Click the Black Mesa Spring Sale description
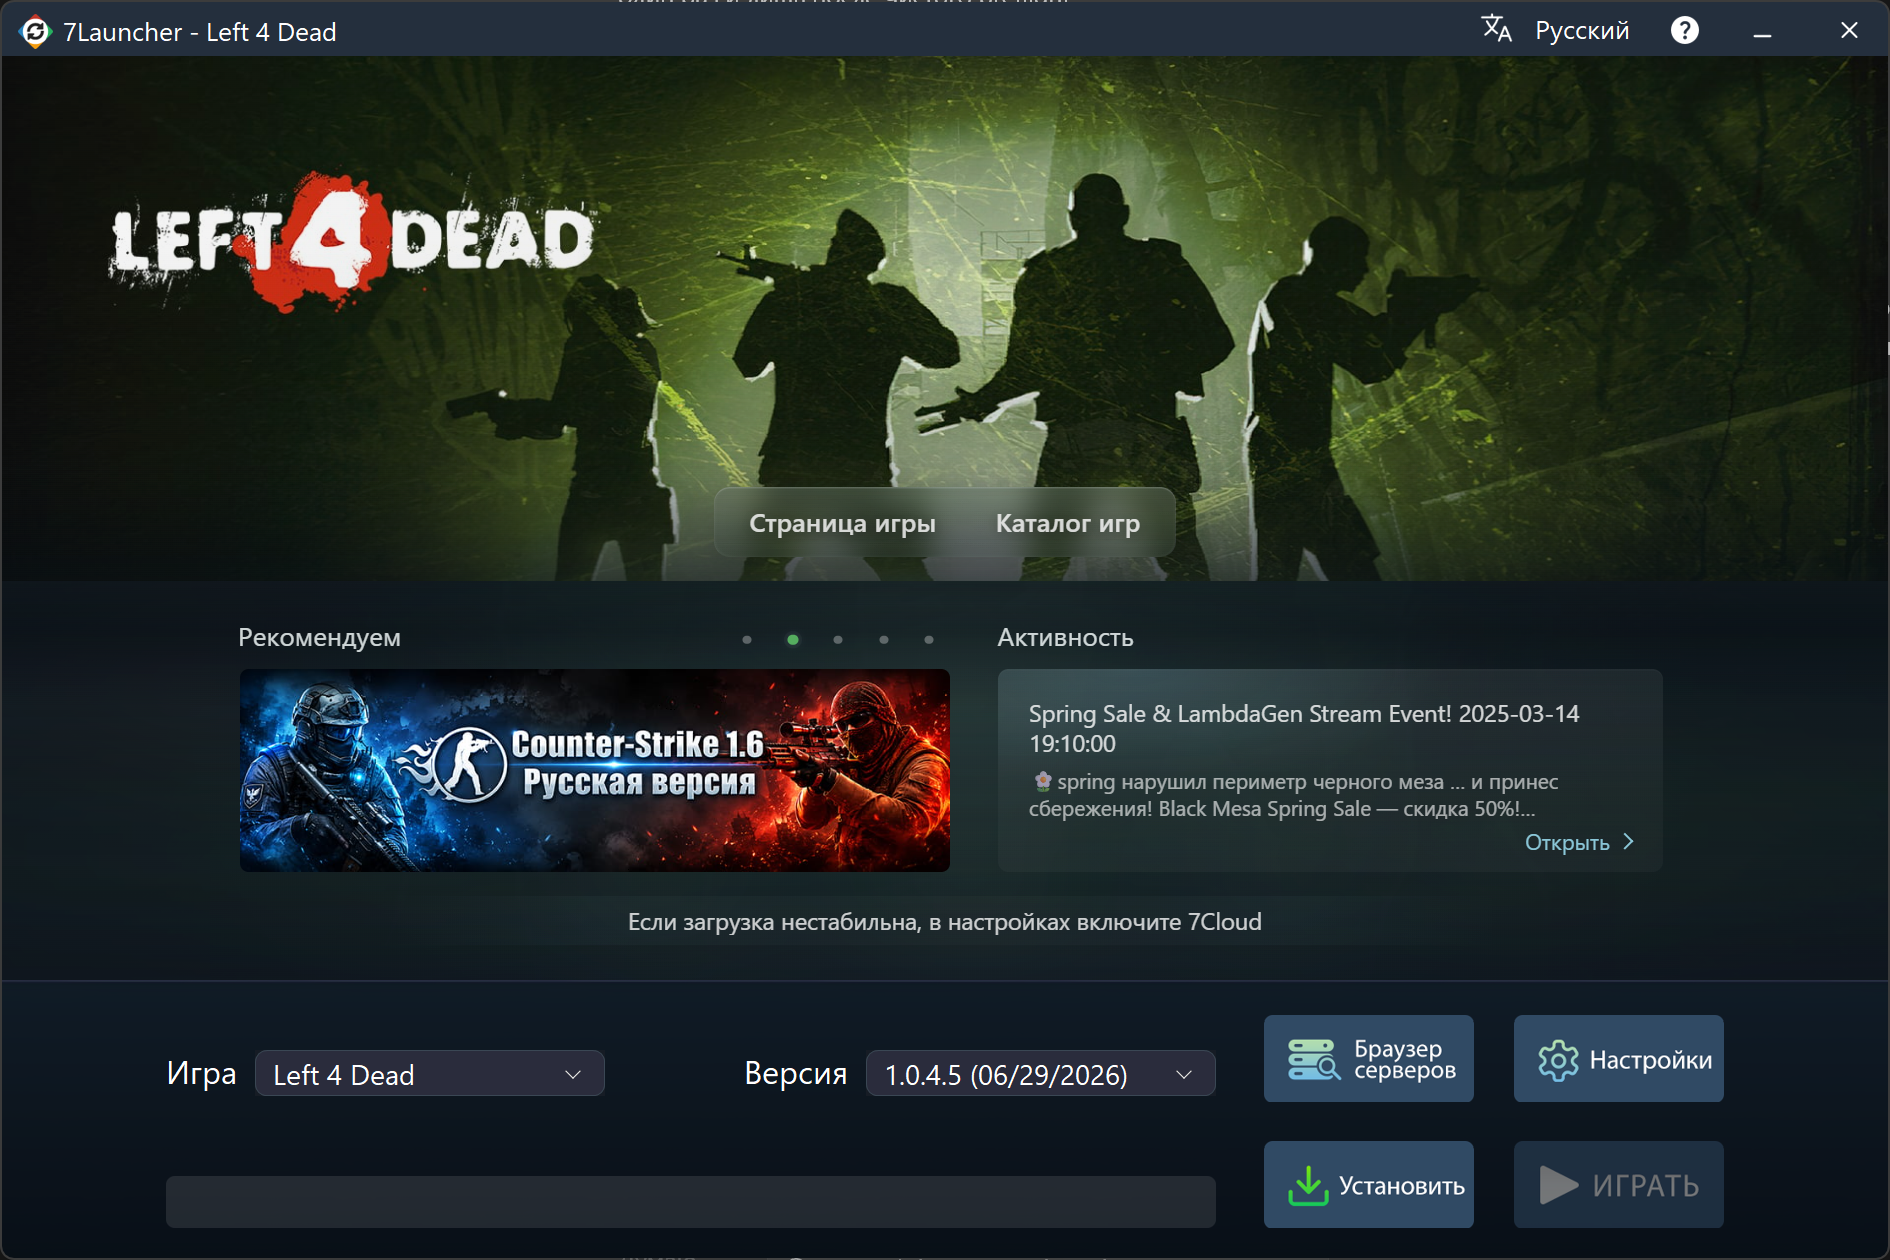The image size is (1890, 1260). [1294, 795]
